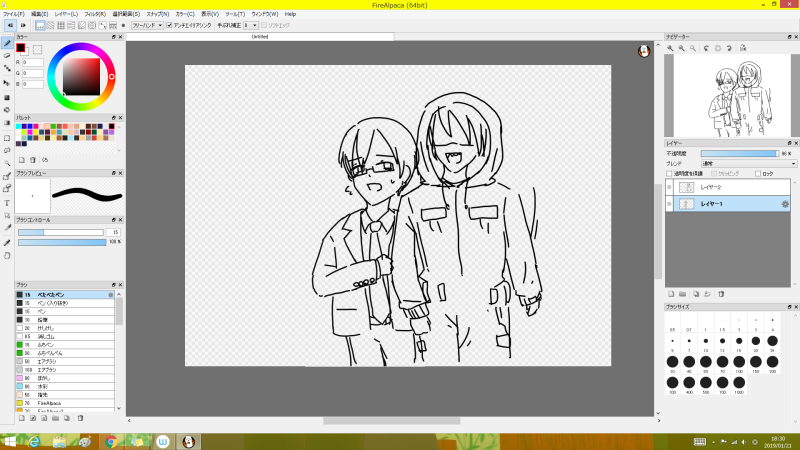The height and width of the screenshot is (450, 800).
Task: Enable the radial snap icon
Action: click(82, 25)
